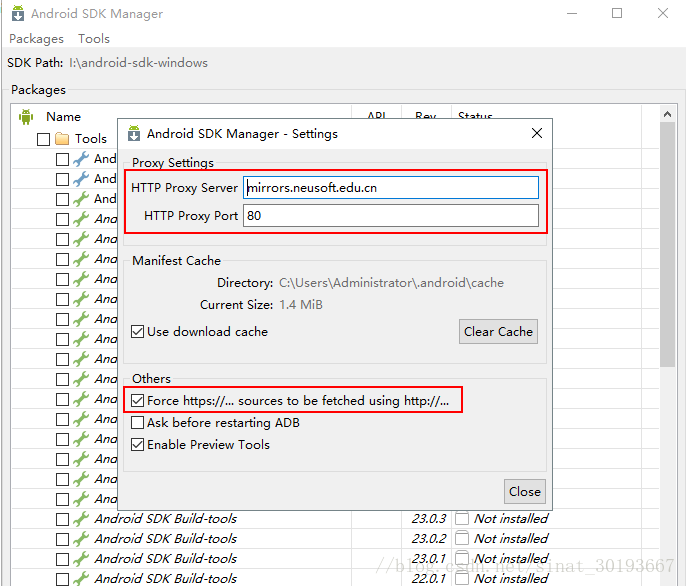Click the SDK Path I:\android-sdk-windows text
This screenshot has width=686, height=586.
138,63
